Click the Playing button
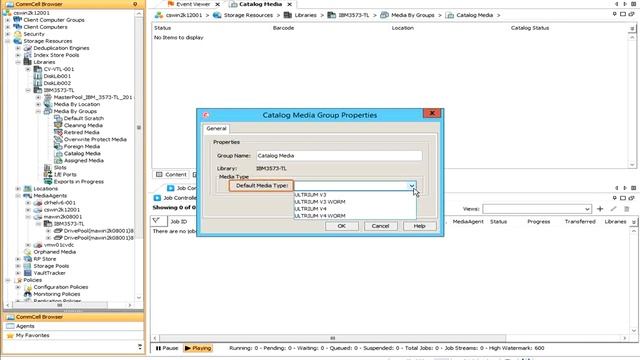Screen dimensions: 640x360 (198, 348)
